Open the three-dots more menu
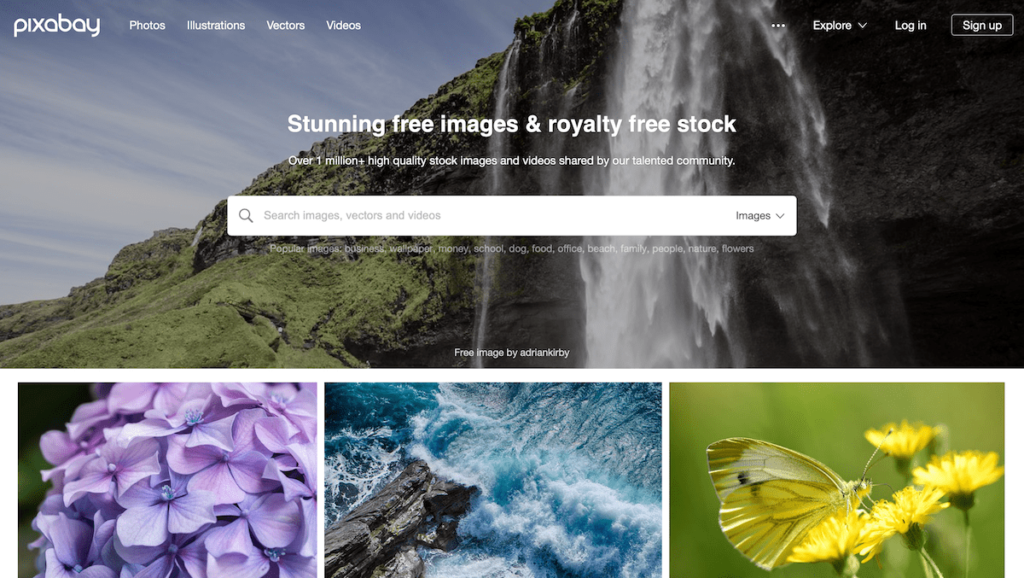Image resolution: width=1024 pixels, height=578 pixels. 778,25
